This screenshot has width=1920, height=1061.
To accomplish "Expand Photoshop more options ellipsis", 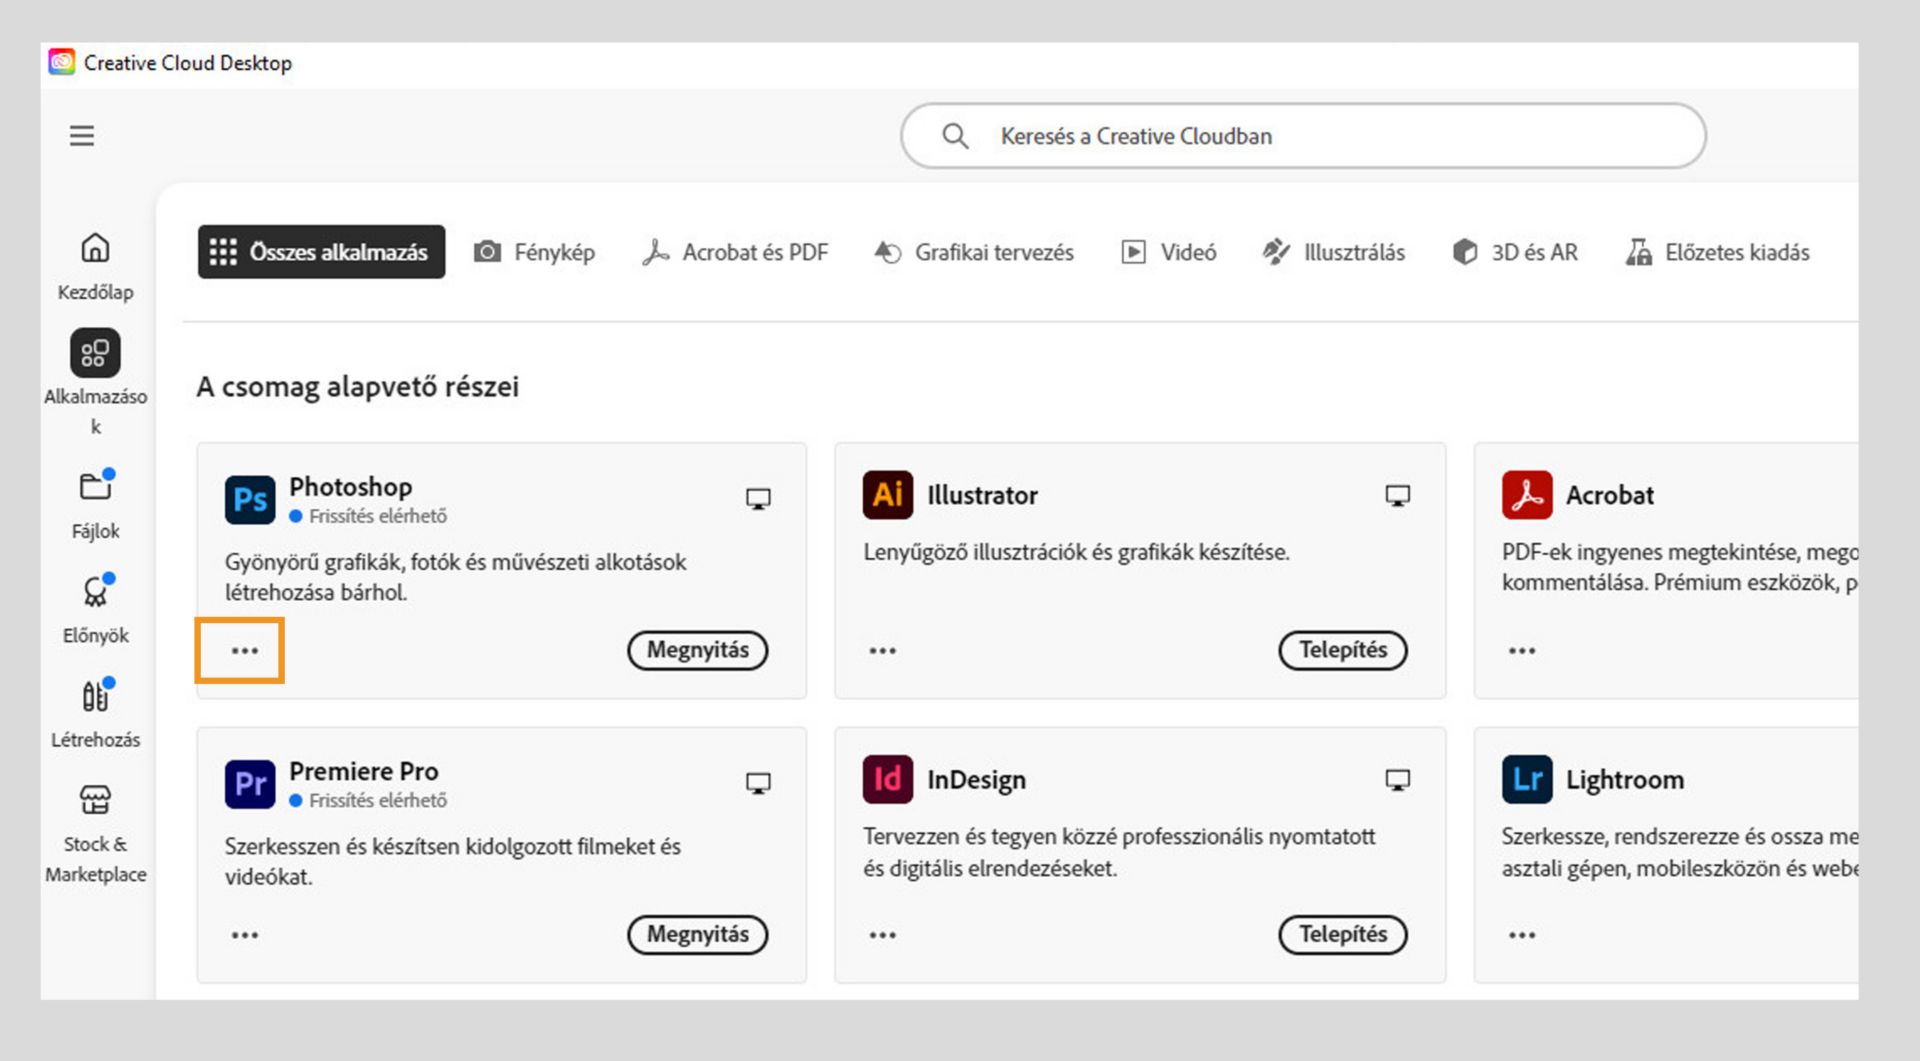I will pos(244,651).
